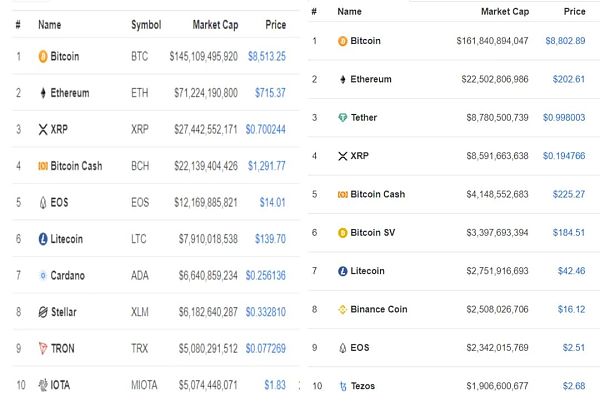This screenshot has height=401, width=600.
Task: Click the Stellar rocket icon
Action: (x=42, y=312)
